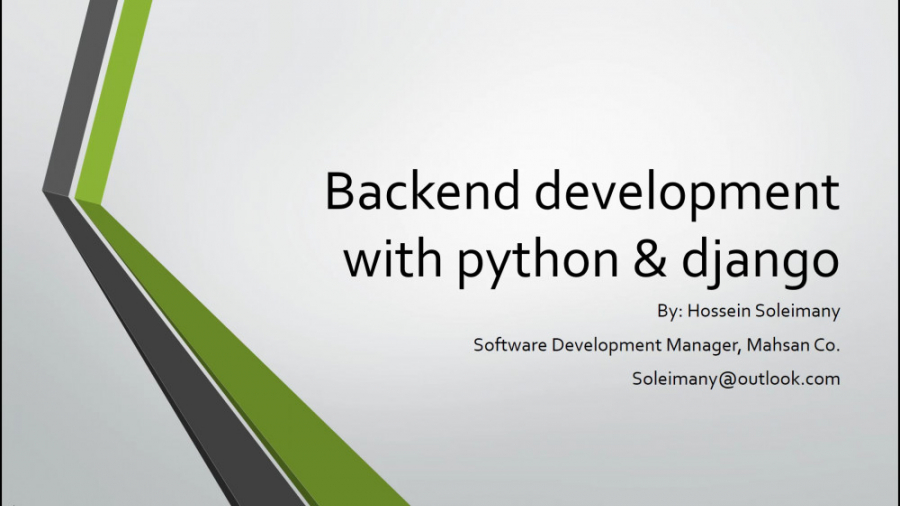Click the "By:" label before the author name
Viewport: 900px width, 506px height.
click(x=669, y=311)
